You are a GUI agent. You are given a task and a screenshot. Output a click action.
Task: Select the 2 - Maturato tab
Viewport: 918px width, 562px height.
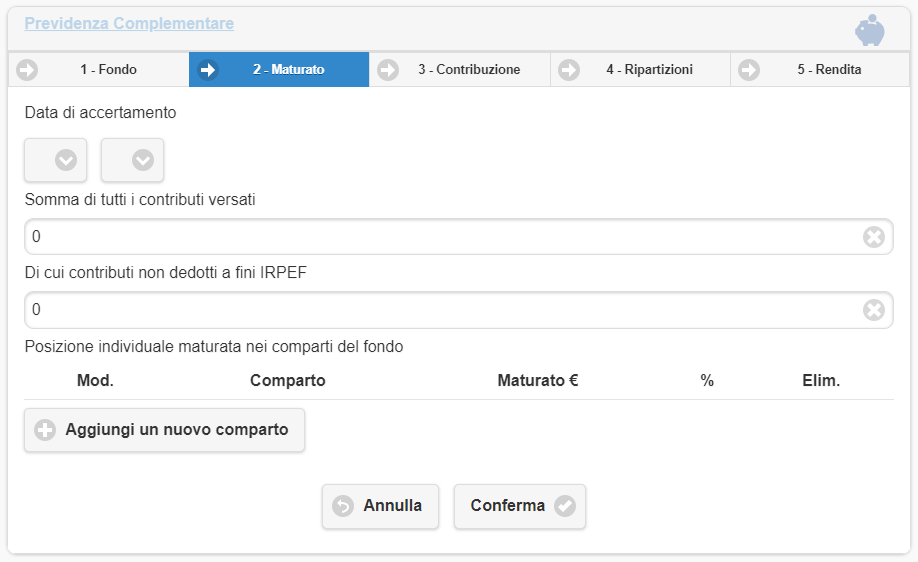tap(279, 70)
